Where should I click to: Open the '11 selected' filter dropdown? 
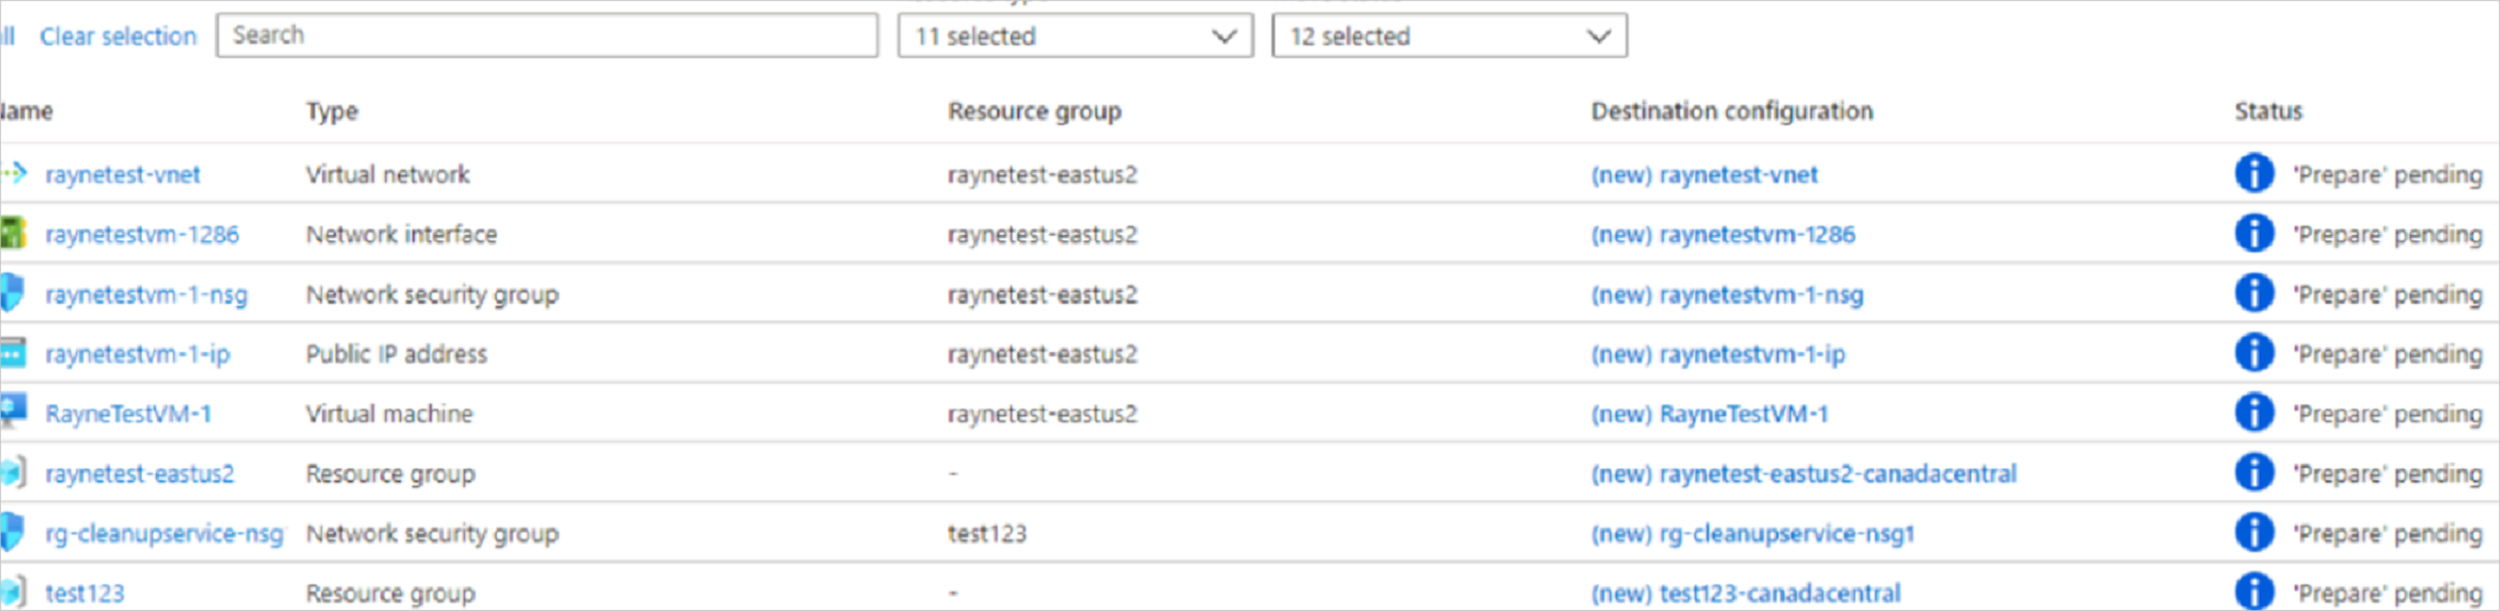pyautogui.click(x=1075, y=36)
